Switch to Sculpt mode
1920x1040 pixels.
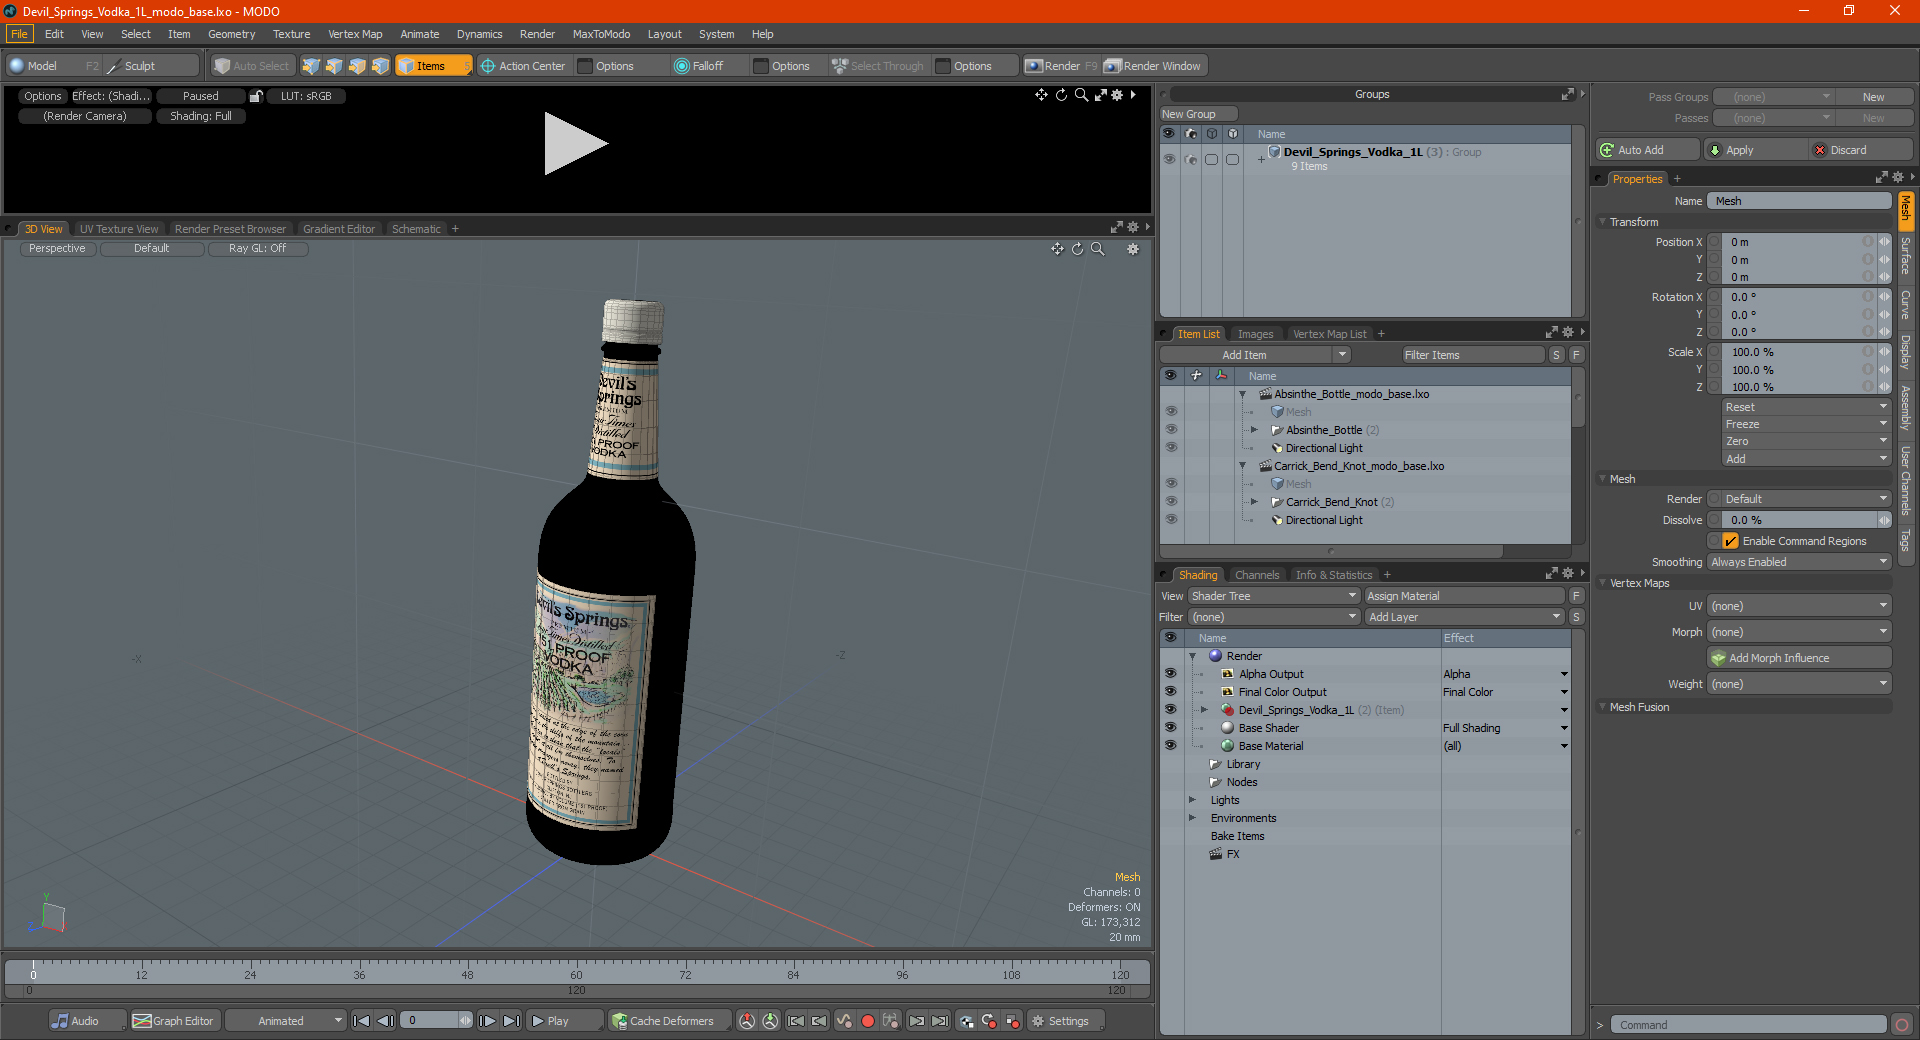pyautogui.click(x=150, y=66)
